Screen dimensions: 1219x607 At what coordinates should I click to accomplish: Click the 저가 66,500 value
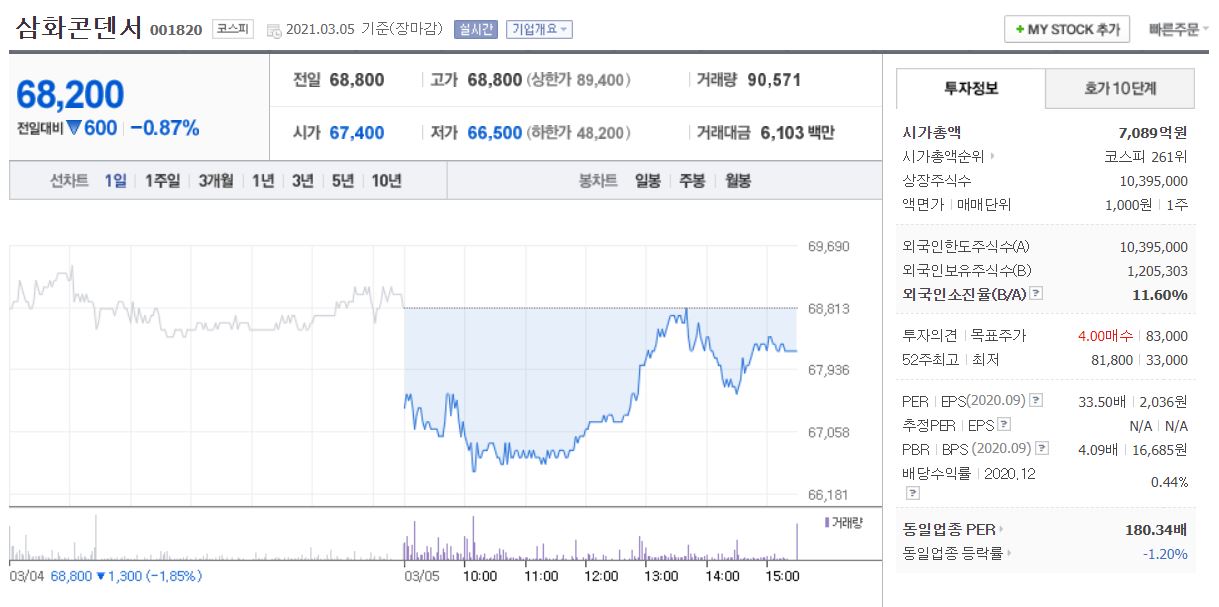(x=495, y=133)
